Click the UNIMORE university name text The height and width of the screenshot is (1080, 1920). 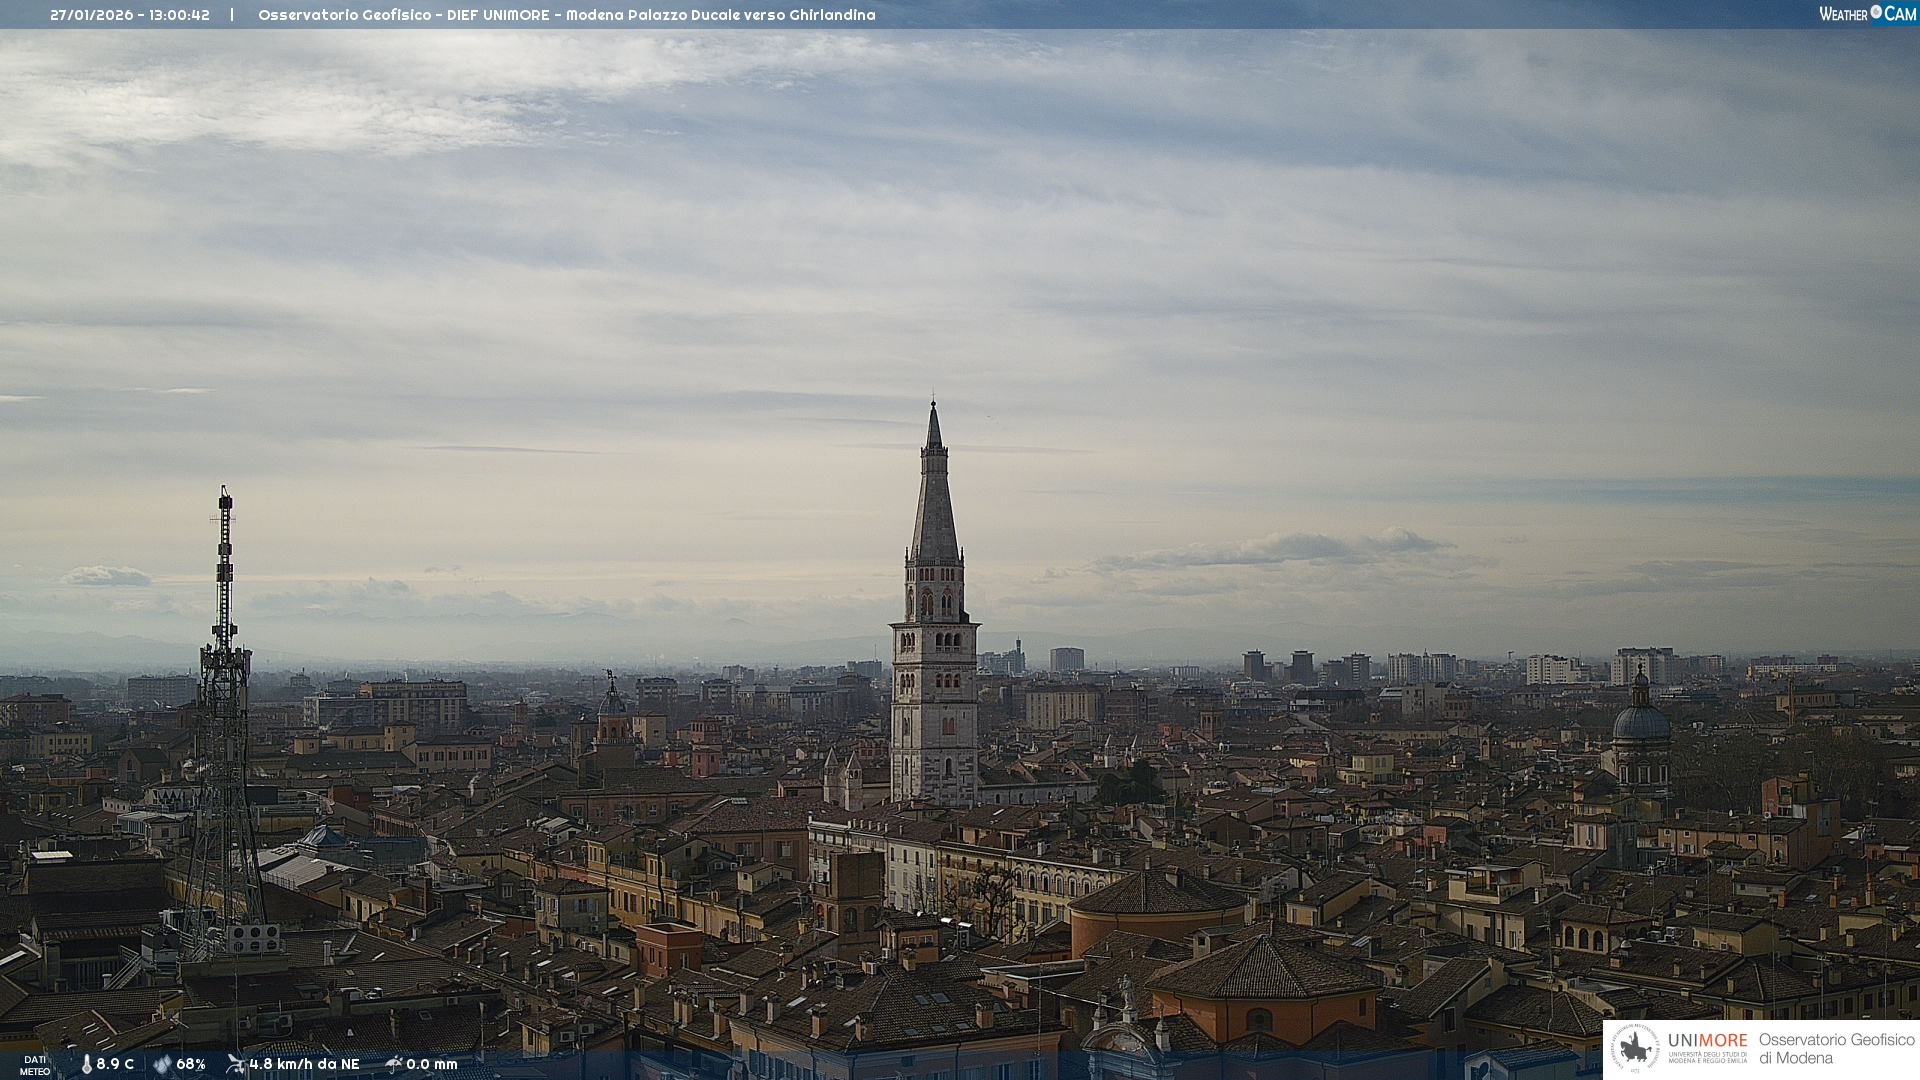coord(1707,1041)
